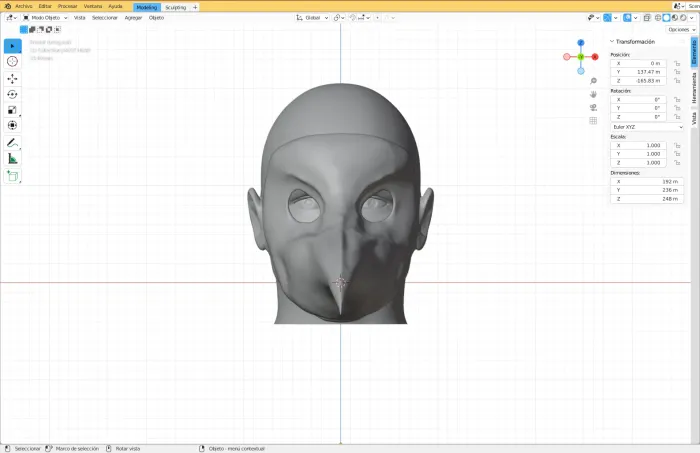
Task: Toggle lock for Rotación Z
Action: point(677,117)
